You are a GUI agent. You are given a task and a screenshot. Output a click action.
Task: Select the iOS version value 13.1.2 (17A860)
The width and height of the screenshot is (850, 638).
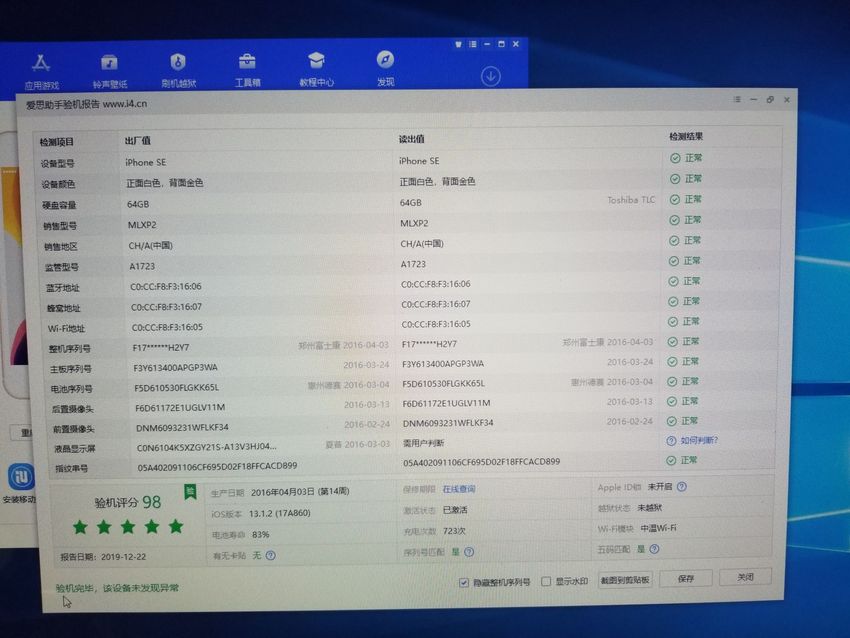[280, 513]
